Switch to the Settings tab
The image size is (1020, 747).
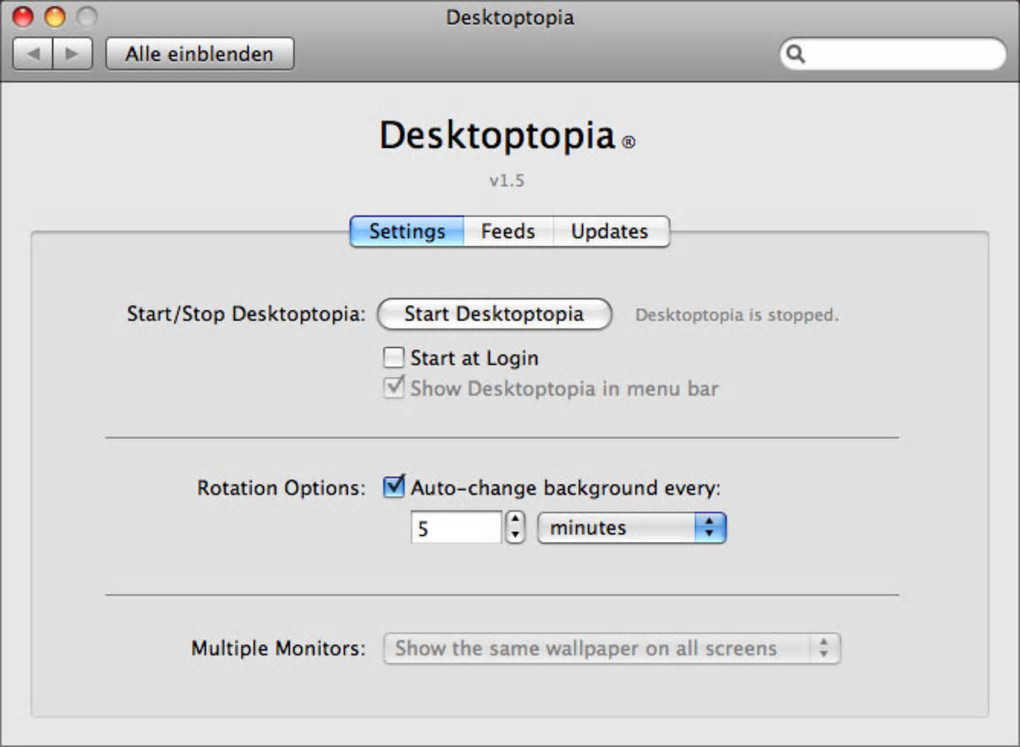point(407,231)
